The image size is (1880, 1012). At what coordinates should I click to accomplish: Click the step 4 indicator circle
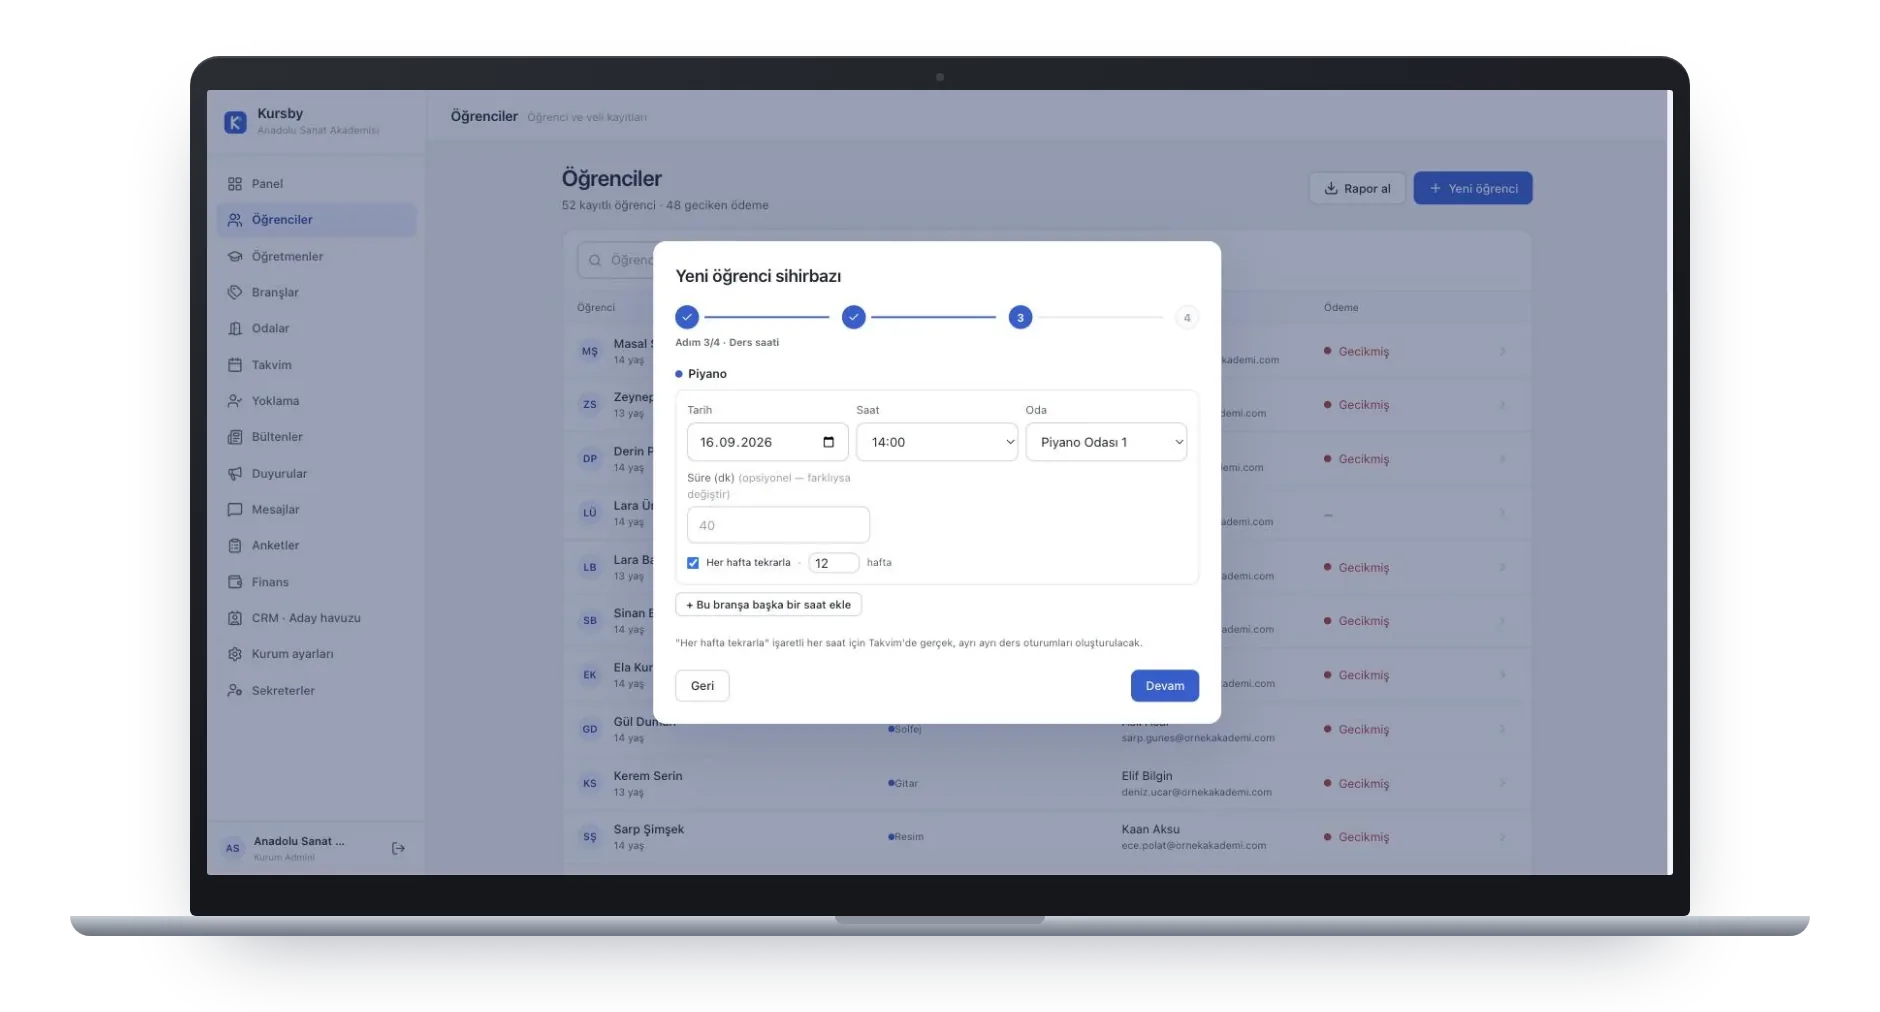click(x=1187, y=318)
